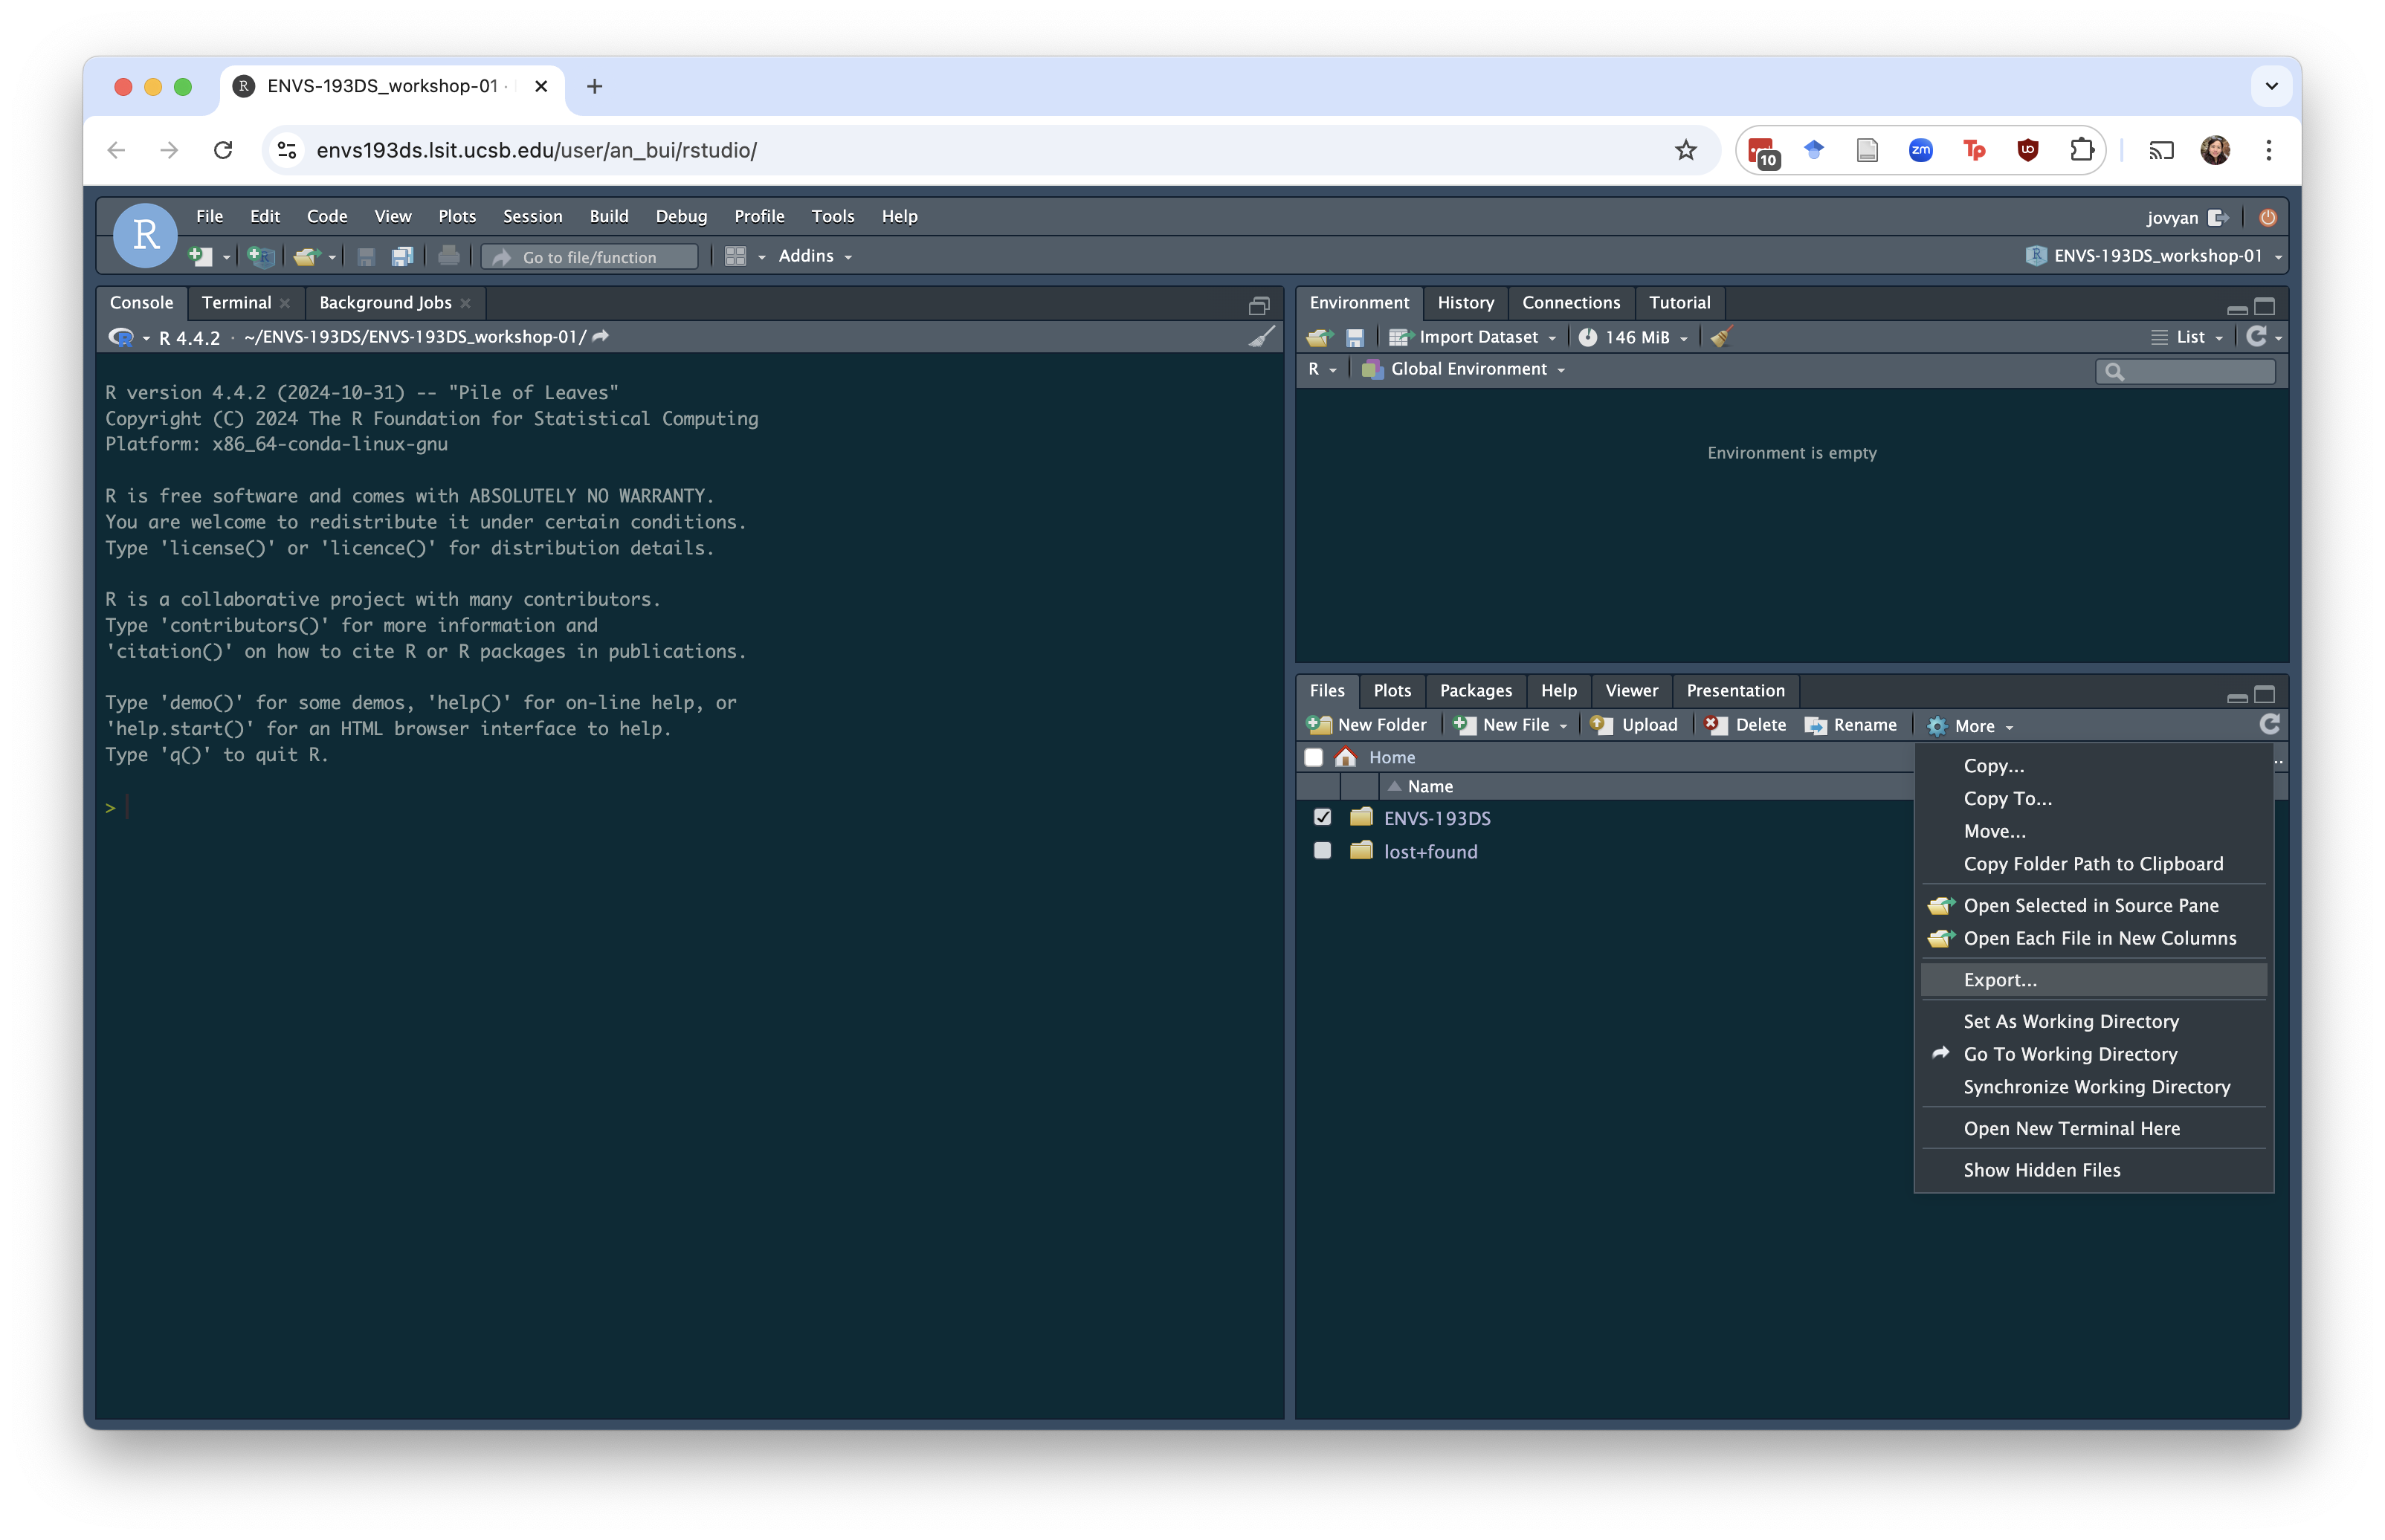Open the Import Dataset dropdown
The image size is (2385, 1540).
[x=1476, y=338]
